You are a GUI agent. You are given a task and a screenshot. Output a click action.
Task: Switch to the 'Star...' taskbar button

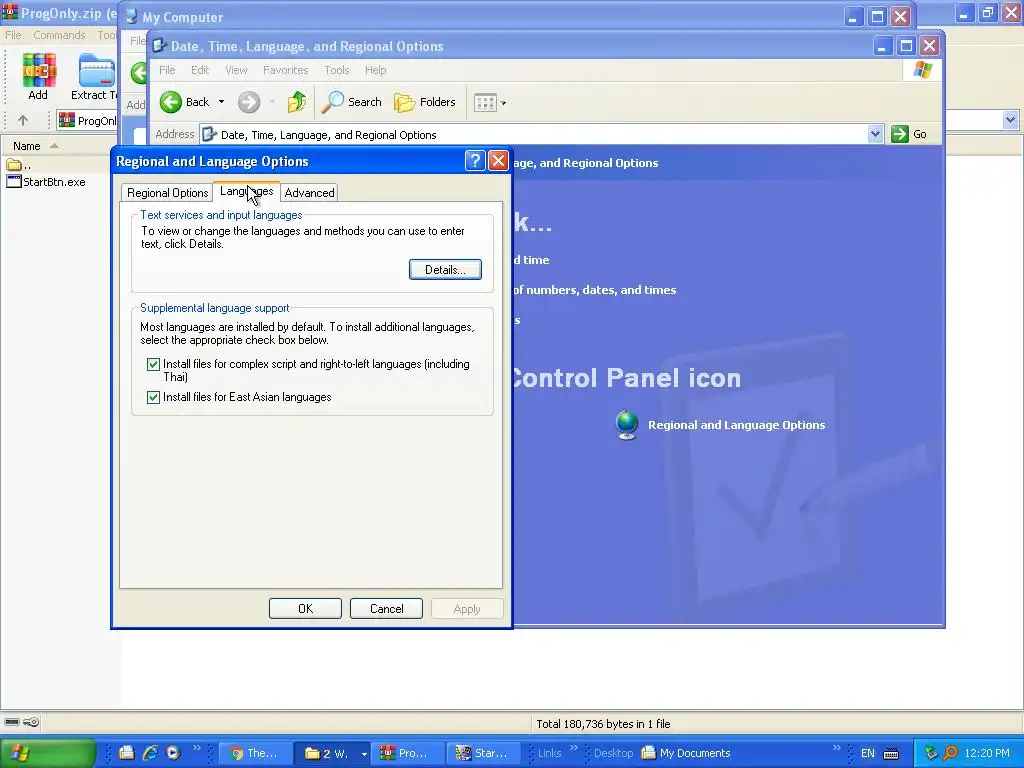(x=483, y=754)
